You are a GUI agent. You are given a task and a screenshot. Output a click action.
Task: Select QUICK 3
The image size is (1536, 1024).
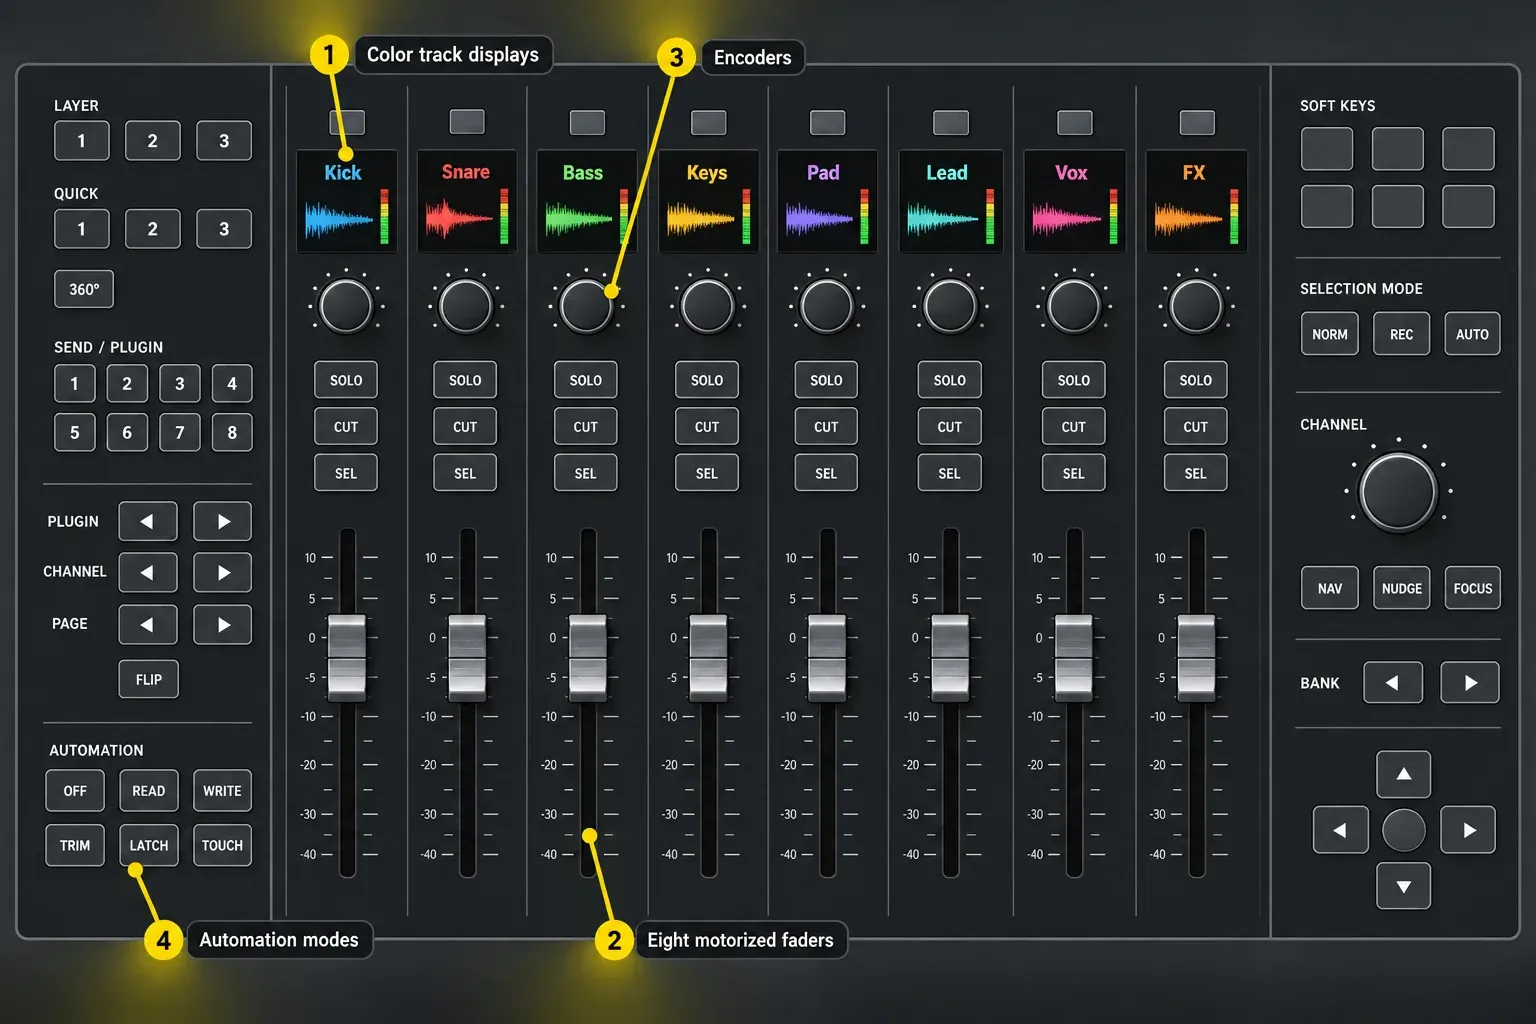224,229
